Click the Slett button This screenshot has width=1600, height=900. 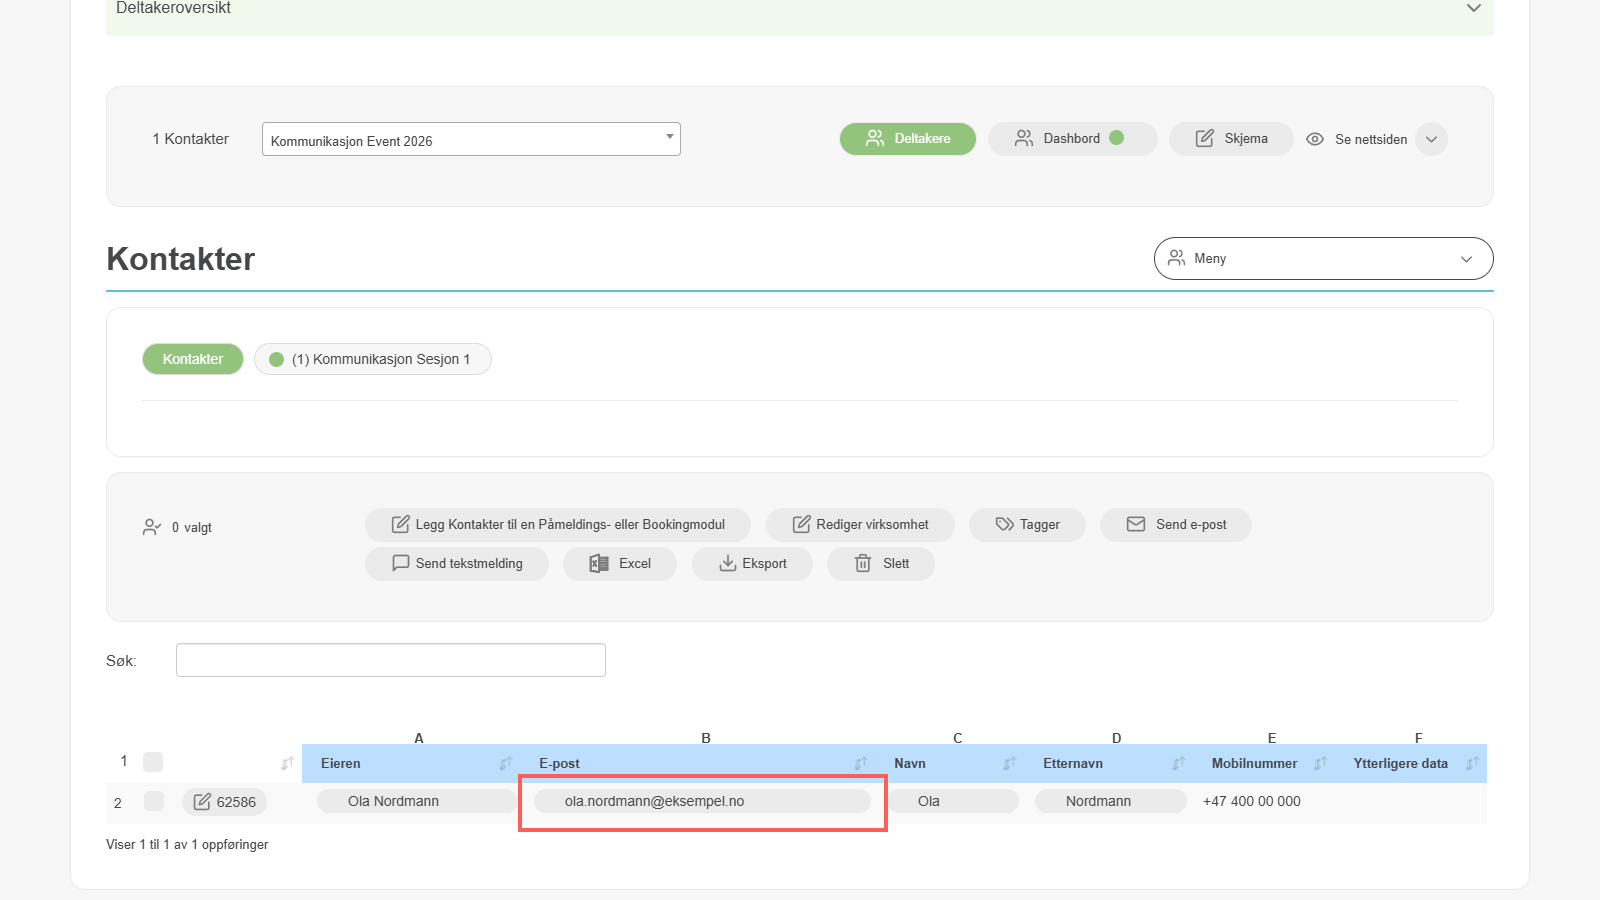pyautogui.click(x=881, y=564)
